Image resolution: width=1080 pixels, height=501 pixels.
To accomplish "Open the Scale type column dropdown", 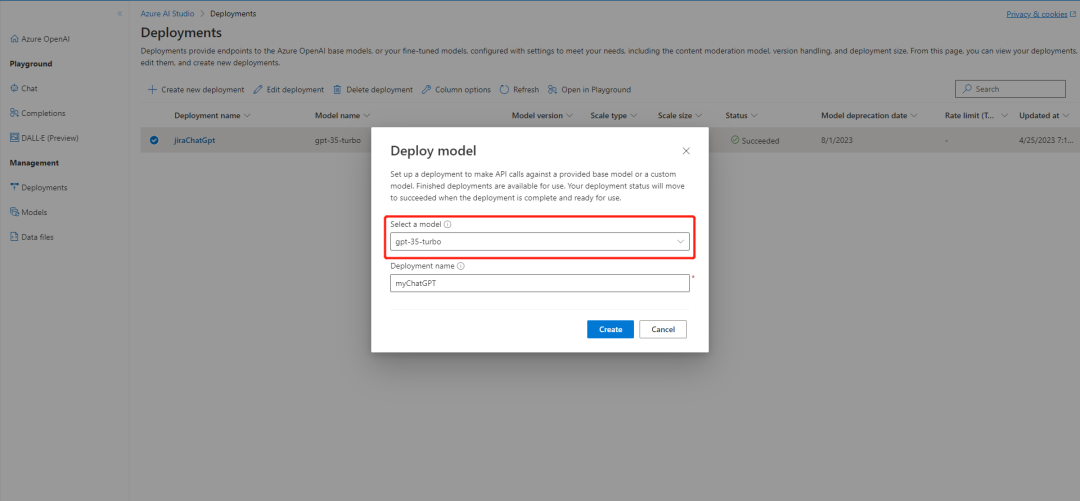I will [x=633, y=116].
